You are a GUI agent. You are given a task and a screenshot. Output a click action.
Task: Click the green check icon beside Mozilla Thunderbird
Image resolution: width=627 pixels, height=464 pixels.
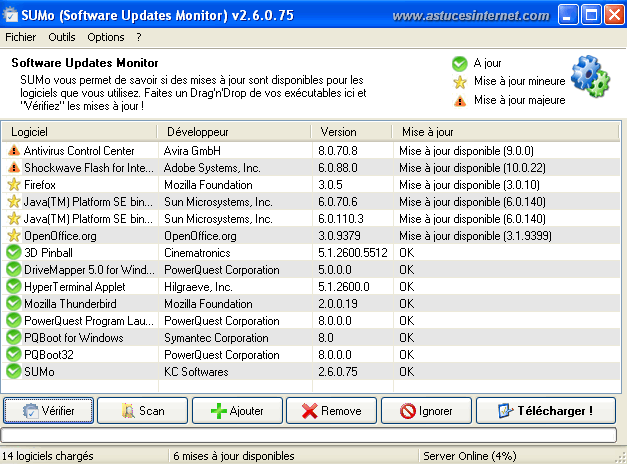(x=14, y=304)
